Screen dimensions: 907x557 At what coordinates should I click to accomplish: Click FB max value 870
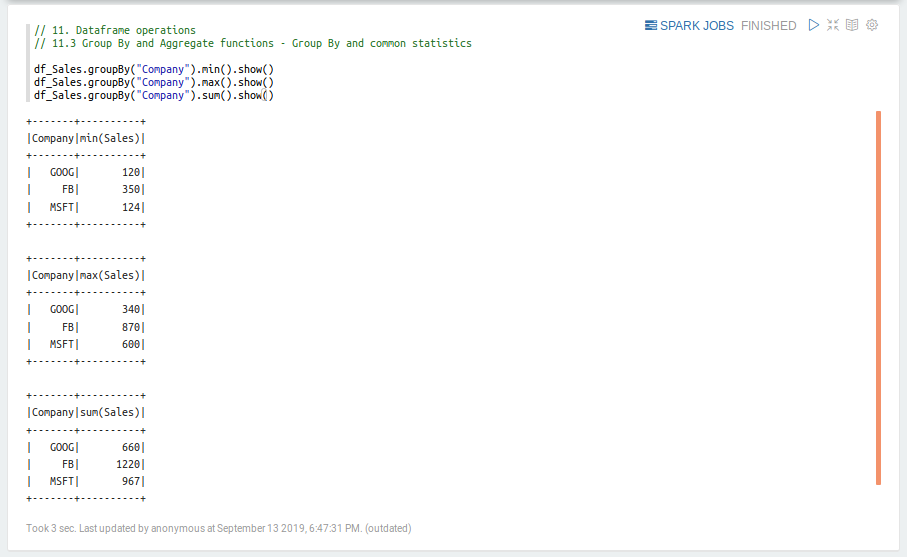131,327
